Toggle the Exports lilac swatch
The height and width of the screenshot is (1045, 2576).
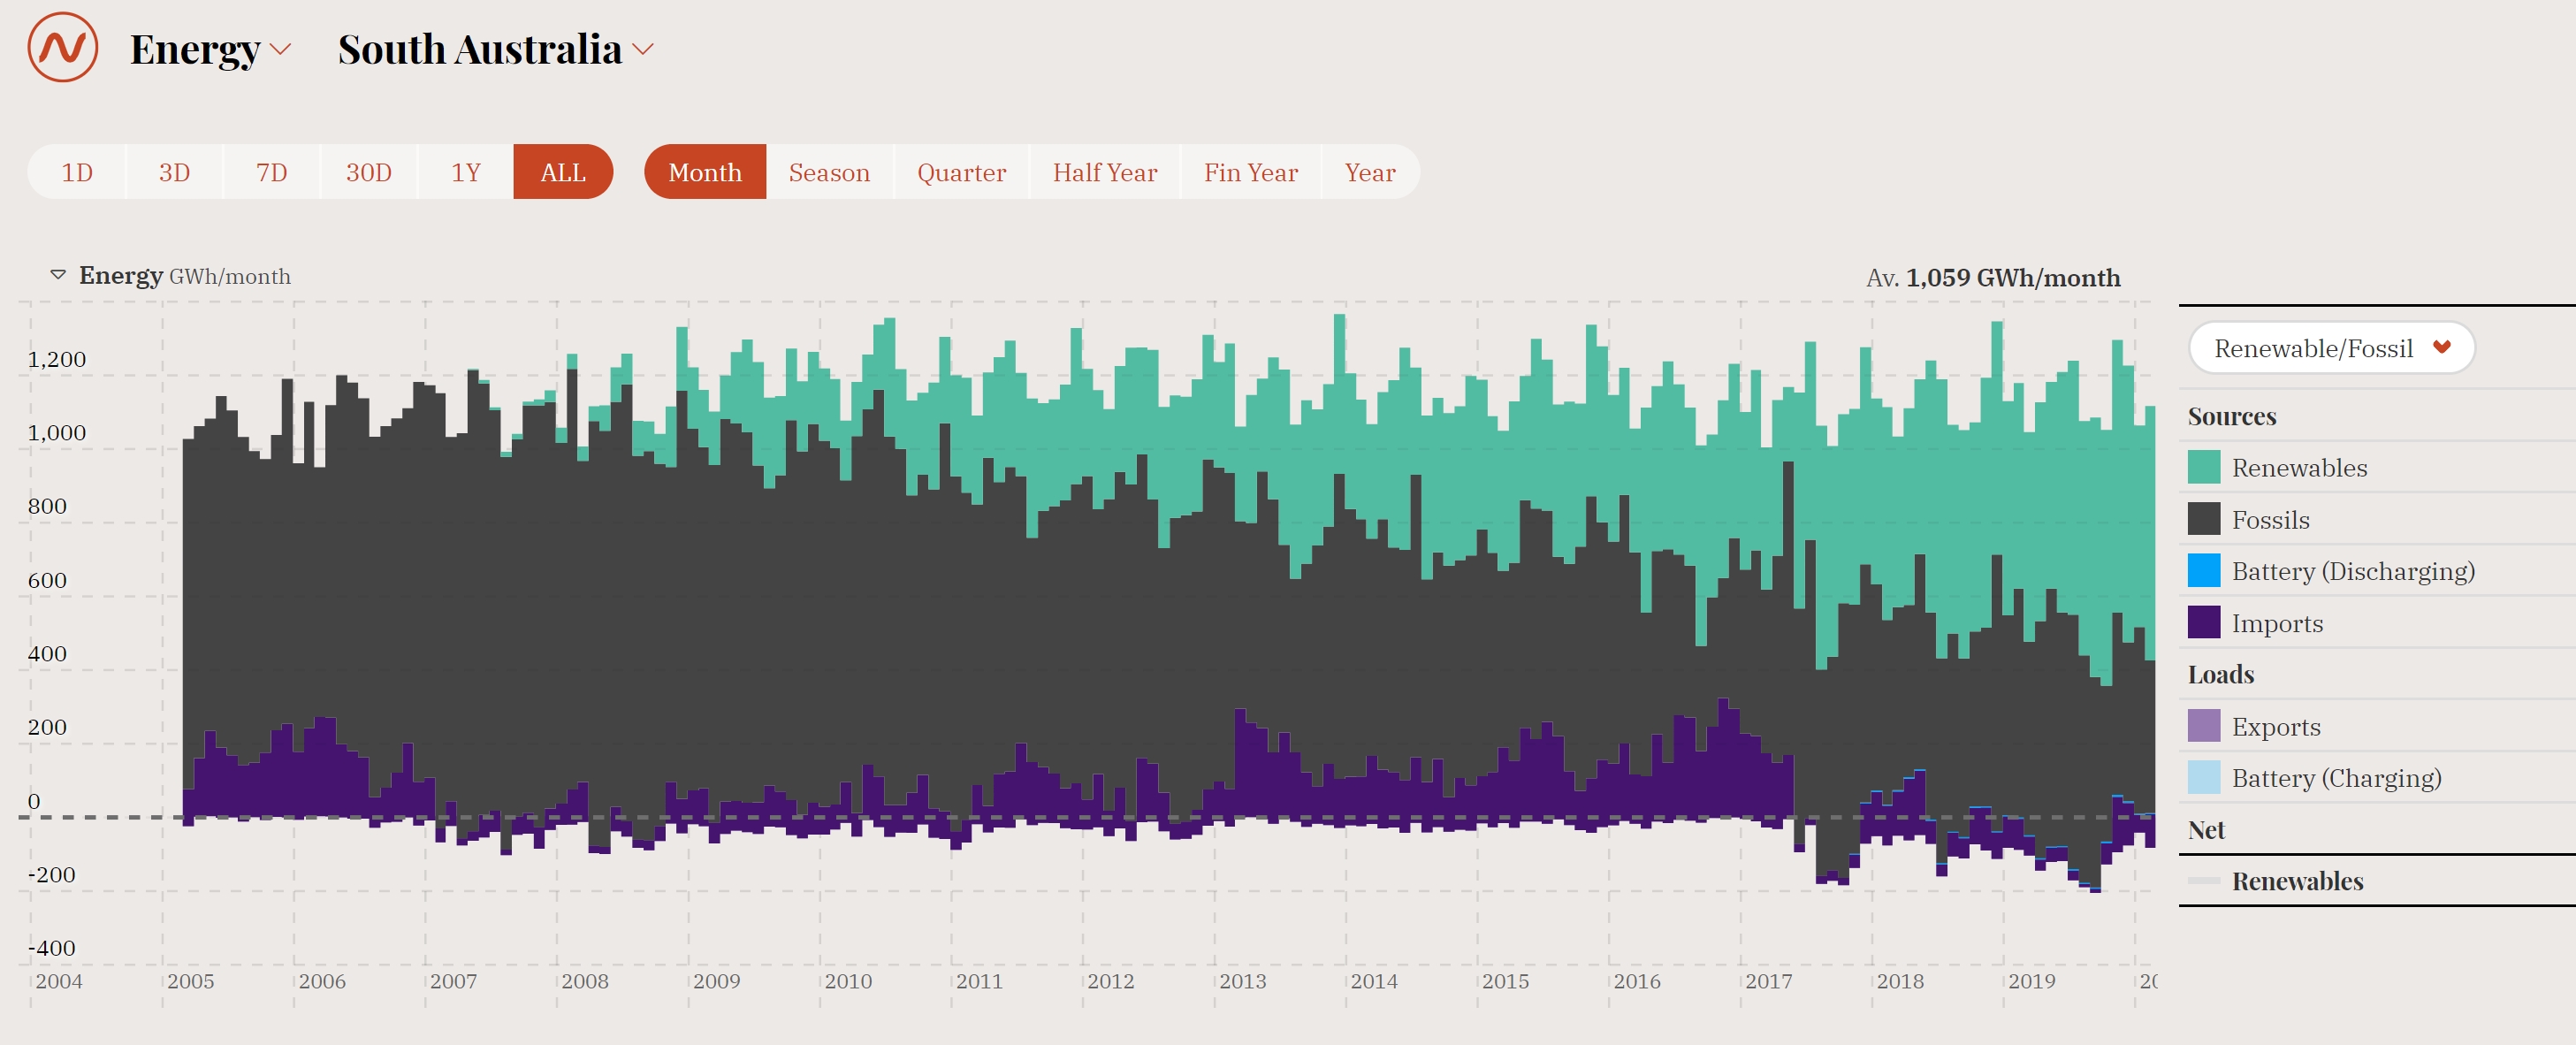point(2203,726)
